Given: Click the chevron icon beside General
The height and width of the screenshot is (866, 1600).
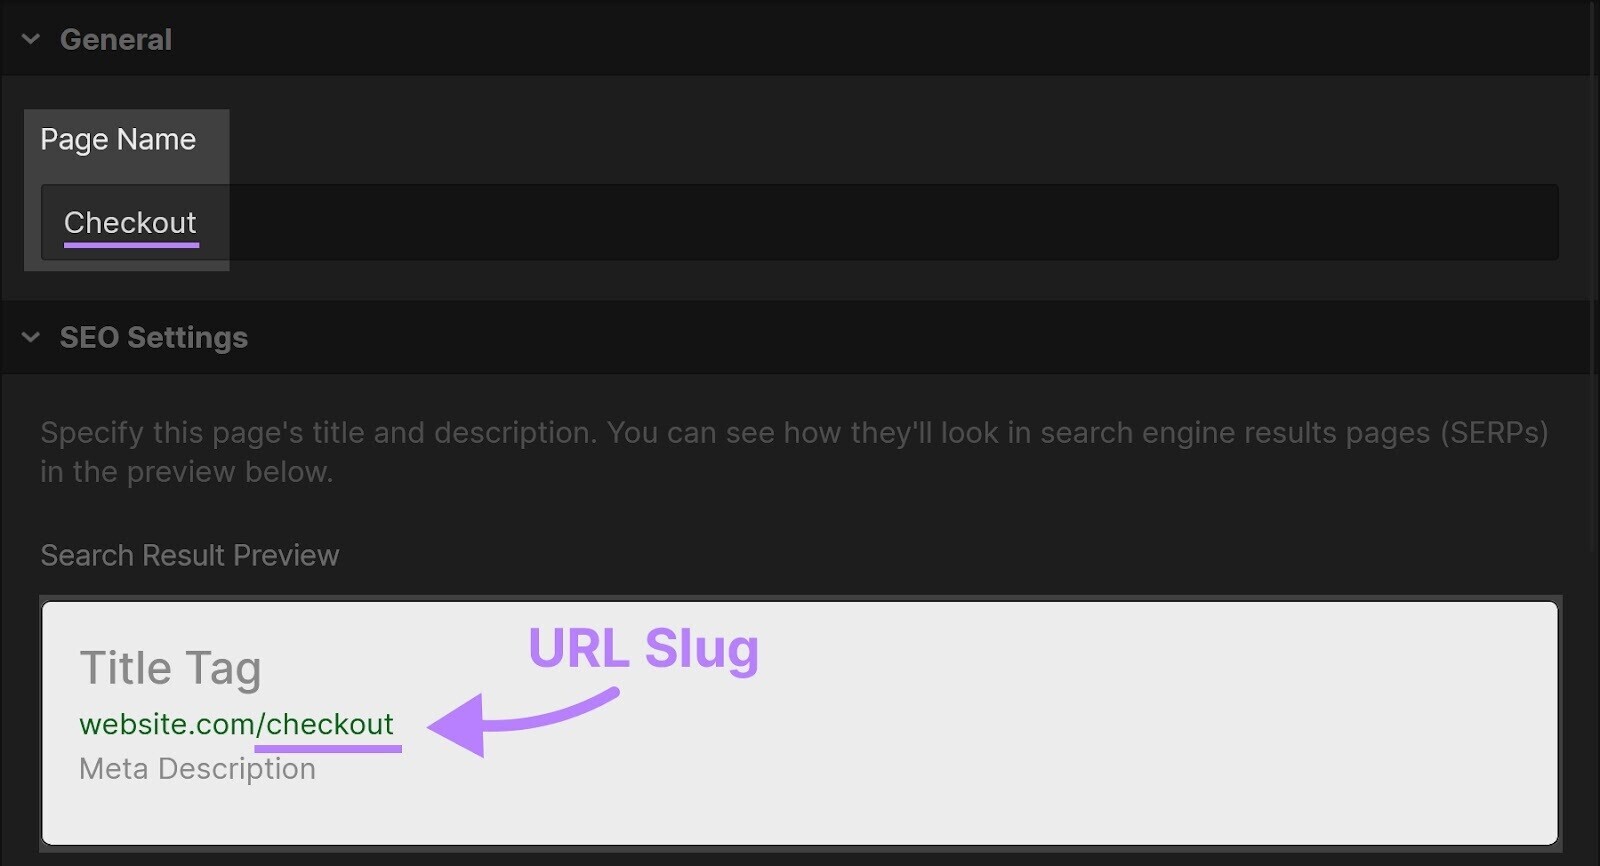Looking at the screenshot, I should click(29, 39).
